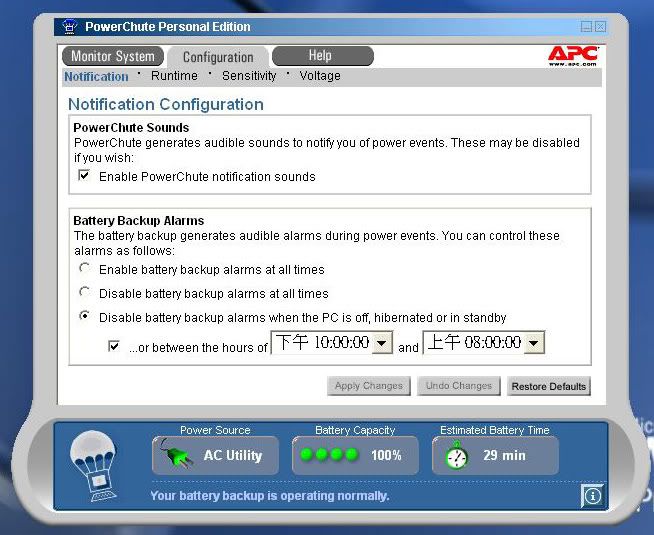Click the Power Source label
The height and width of the screenshot is (535, 654).
pos(215,430)
